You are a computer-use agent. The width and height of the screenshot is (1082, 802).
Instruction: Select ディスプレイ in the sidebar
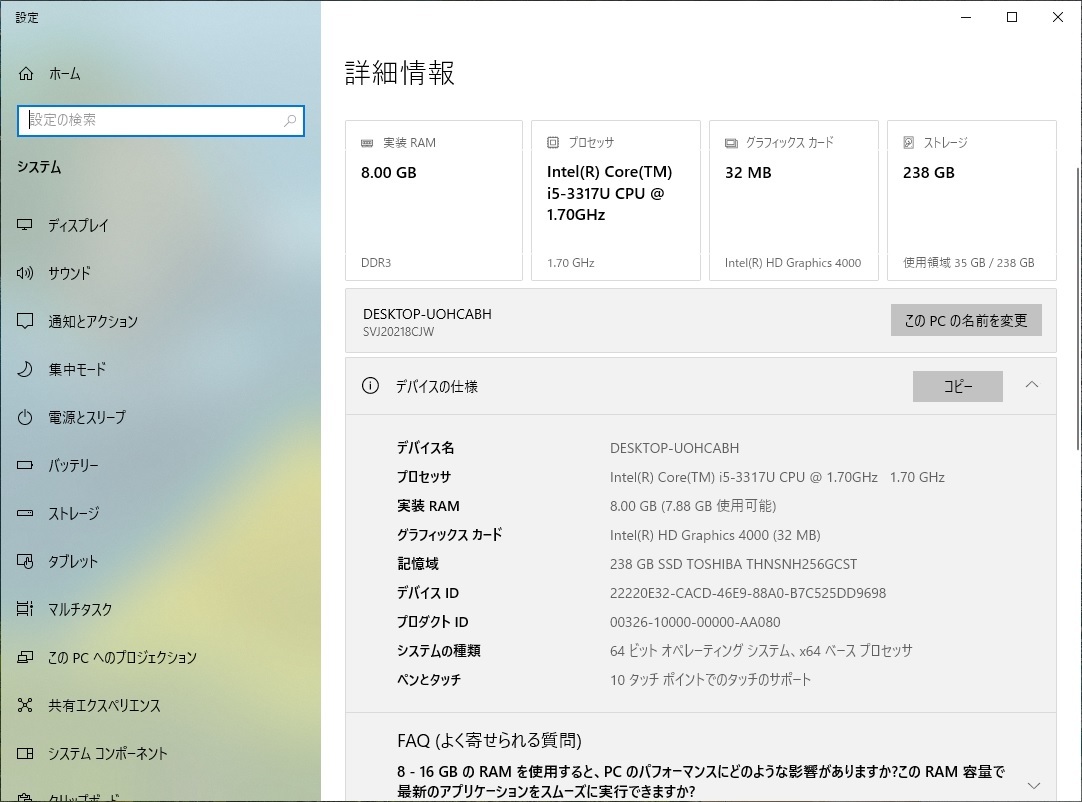(160, 225)
